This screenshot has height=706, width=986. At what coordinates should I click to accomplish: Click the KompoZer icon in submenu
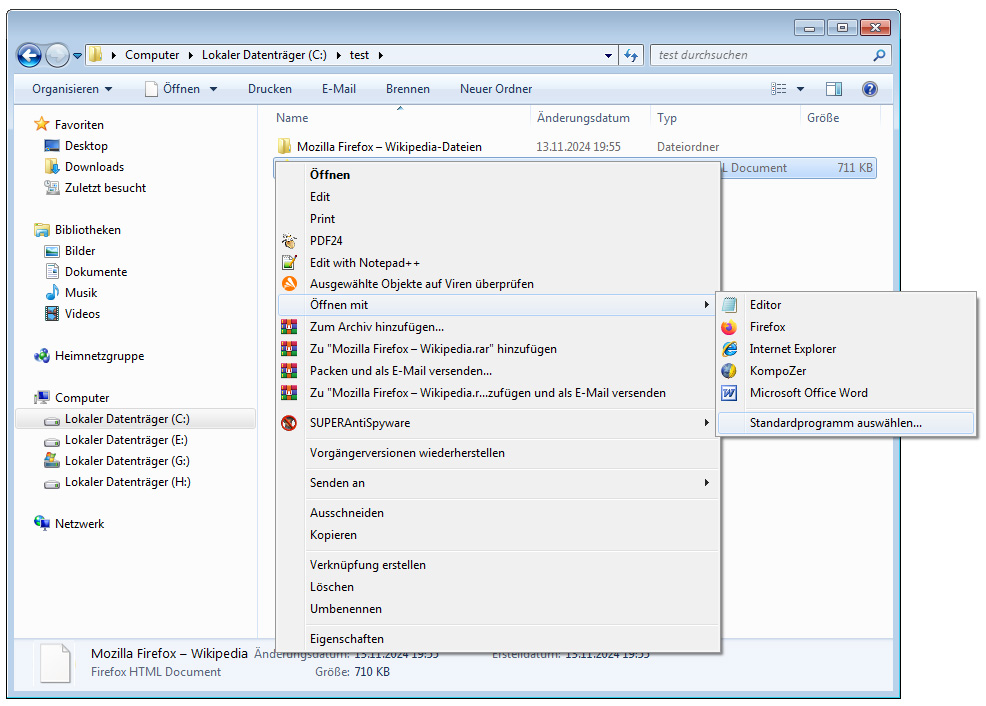tap(730, 371)
